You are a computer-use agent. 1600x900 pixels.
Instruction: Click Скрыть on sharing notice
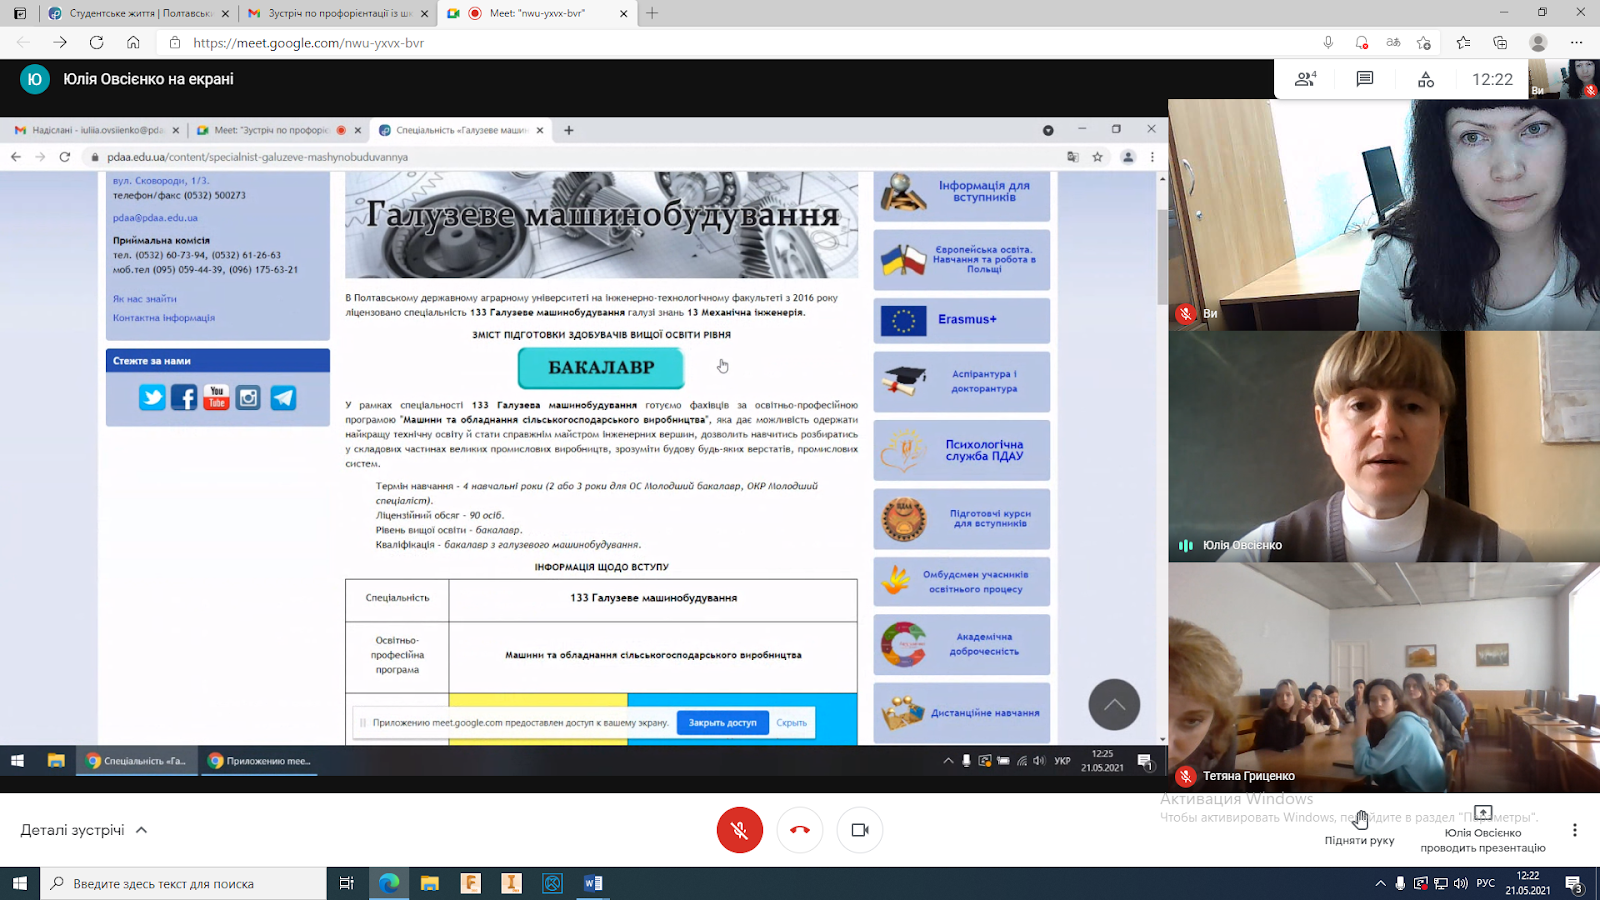pos(791,722)
